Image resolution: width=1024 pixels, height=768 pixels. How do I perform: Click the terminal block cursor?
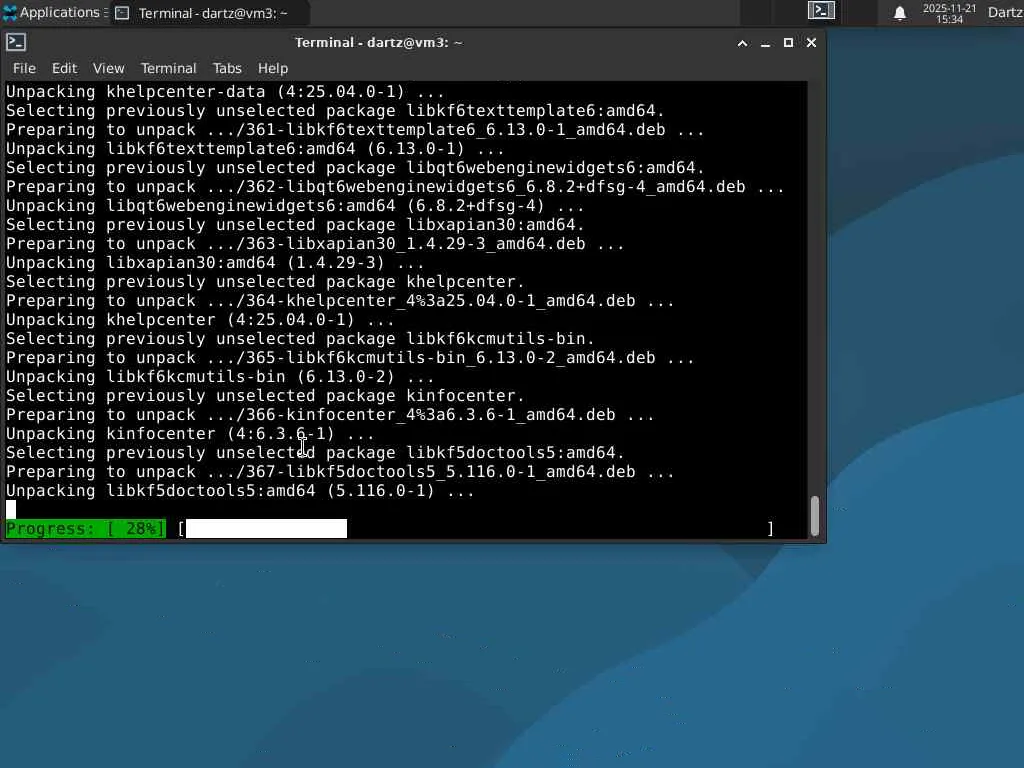click(x=11, y=509)
